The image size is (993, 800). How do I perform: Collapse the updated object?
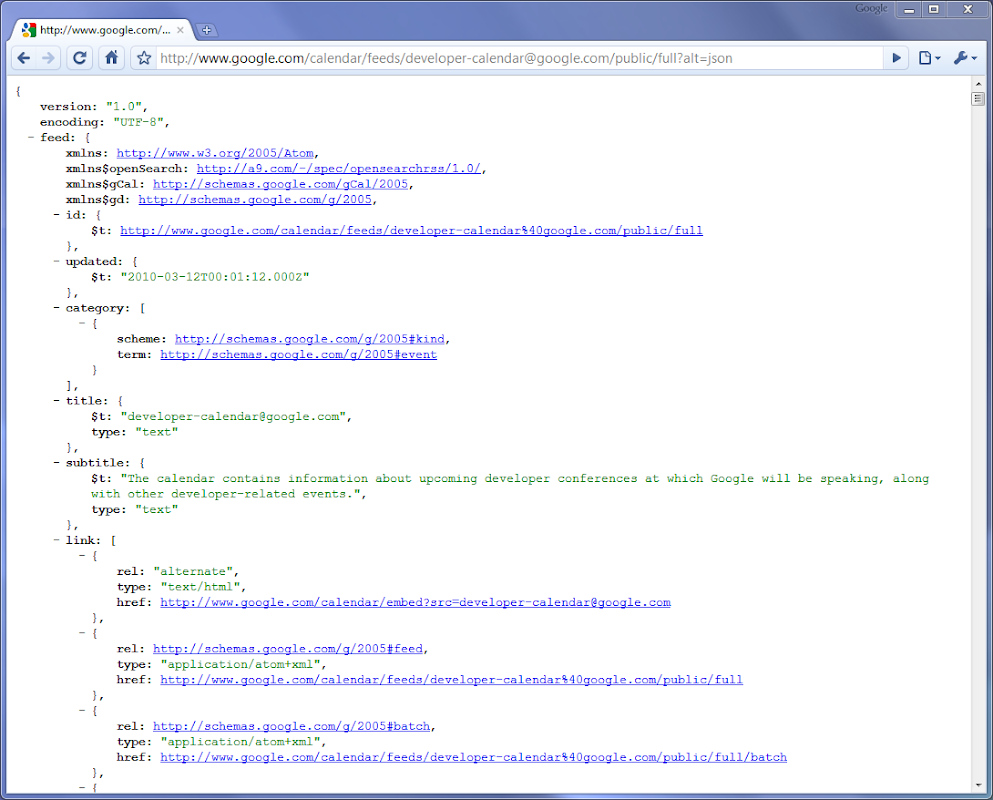click(x=56, y=262)
